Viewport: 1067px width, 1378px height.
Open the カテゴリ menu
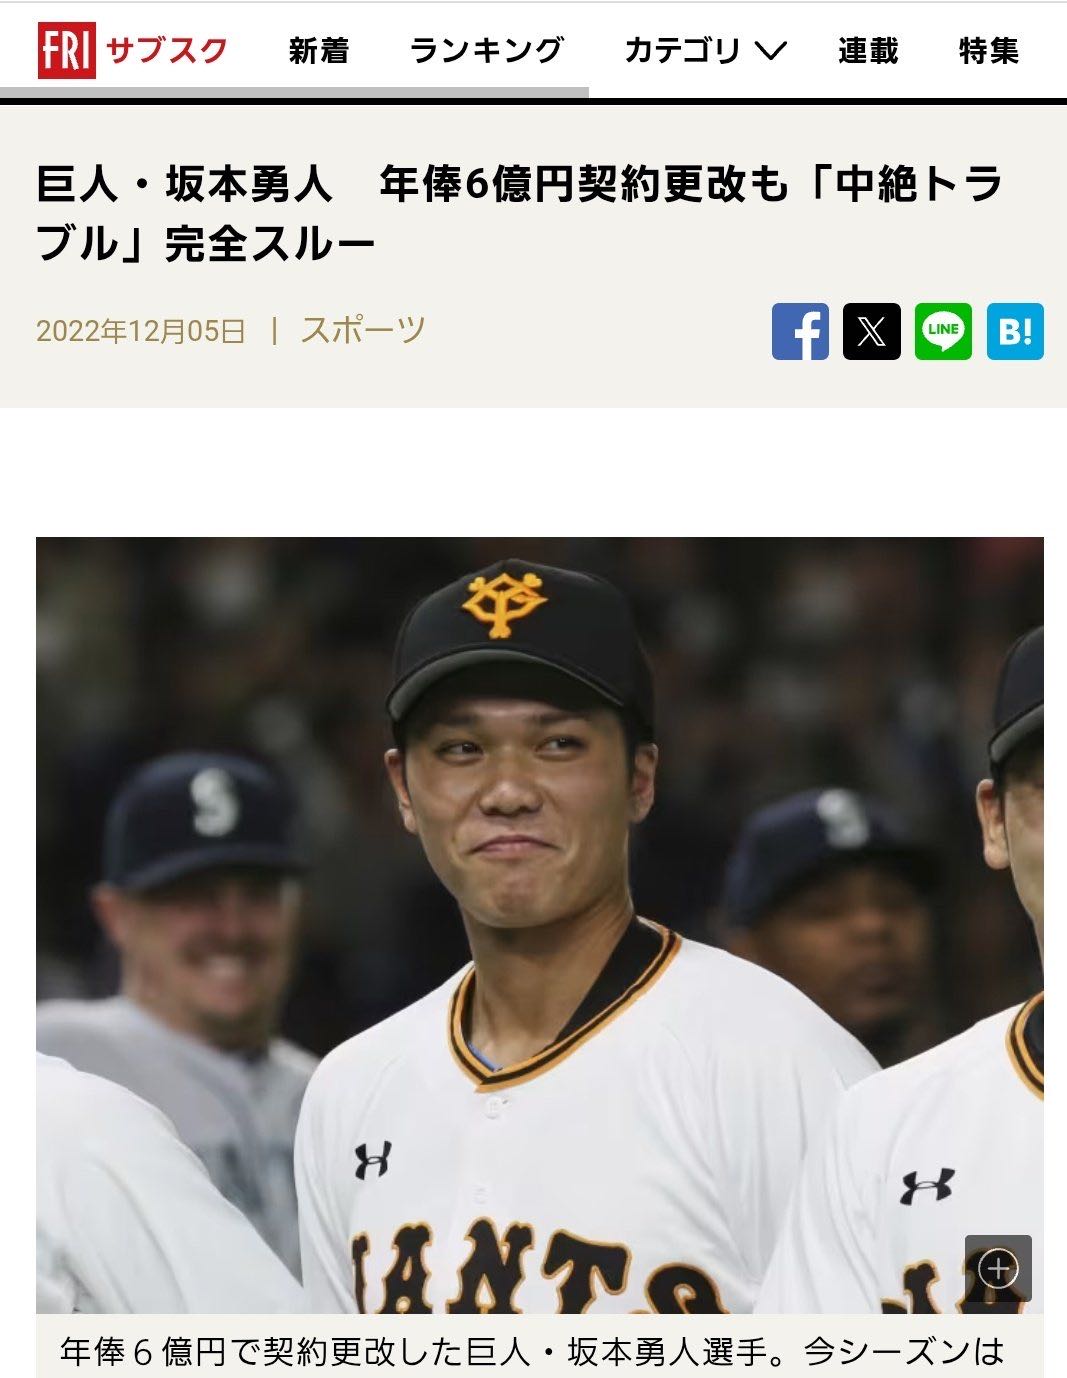[x=705, y=50]
